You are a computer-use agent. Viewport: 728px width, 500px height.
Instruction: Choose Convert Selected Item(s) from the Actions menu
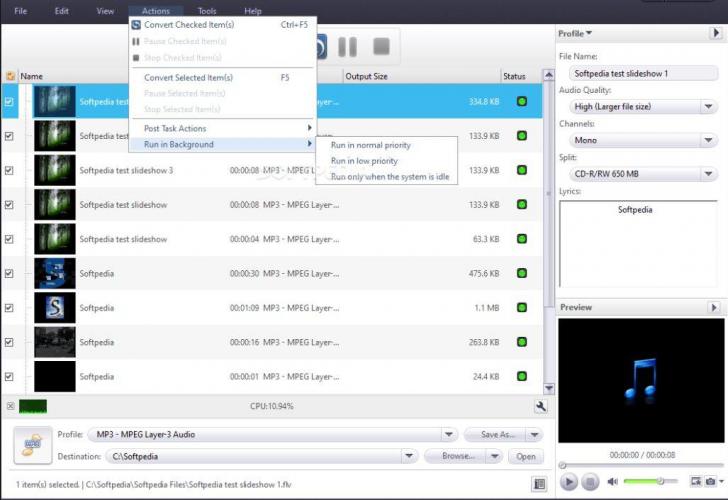coord(223,78)
